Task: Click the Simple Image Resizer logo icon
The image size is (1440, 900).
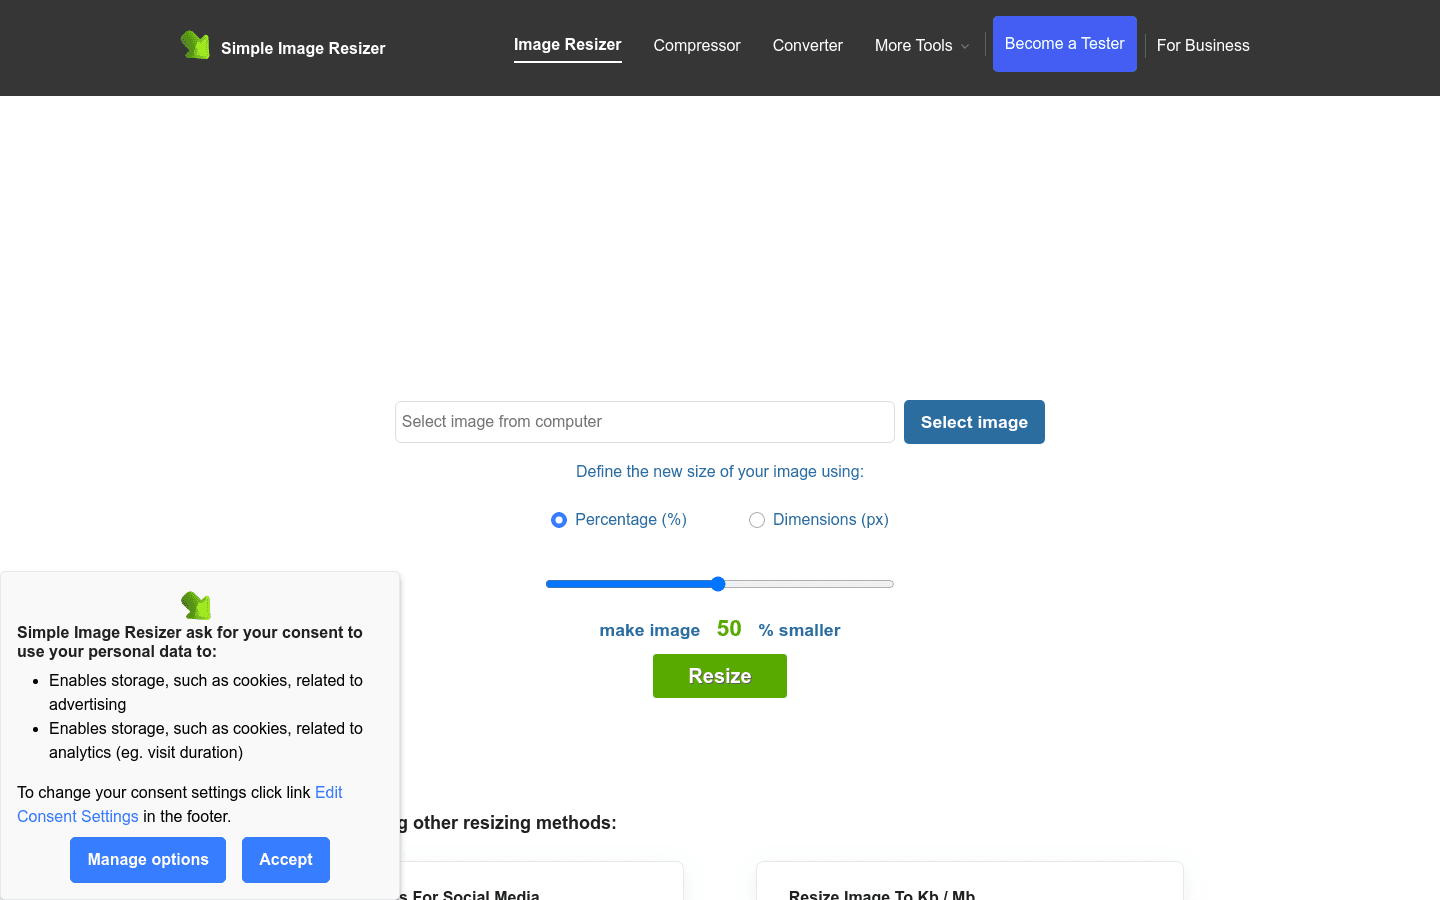Action: 196,45
